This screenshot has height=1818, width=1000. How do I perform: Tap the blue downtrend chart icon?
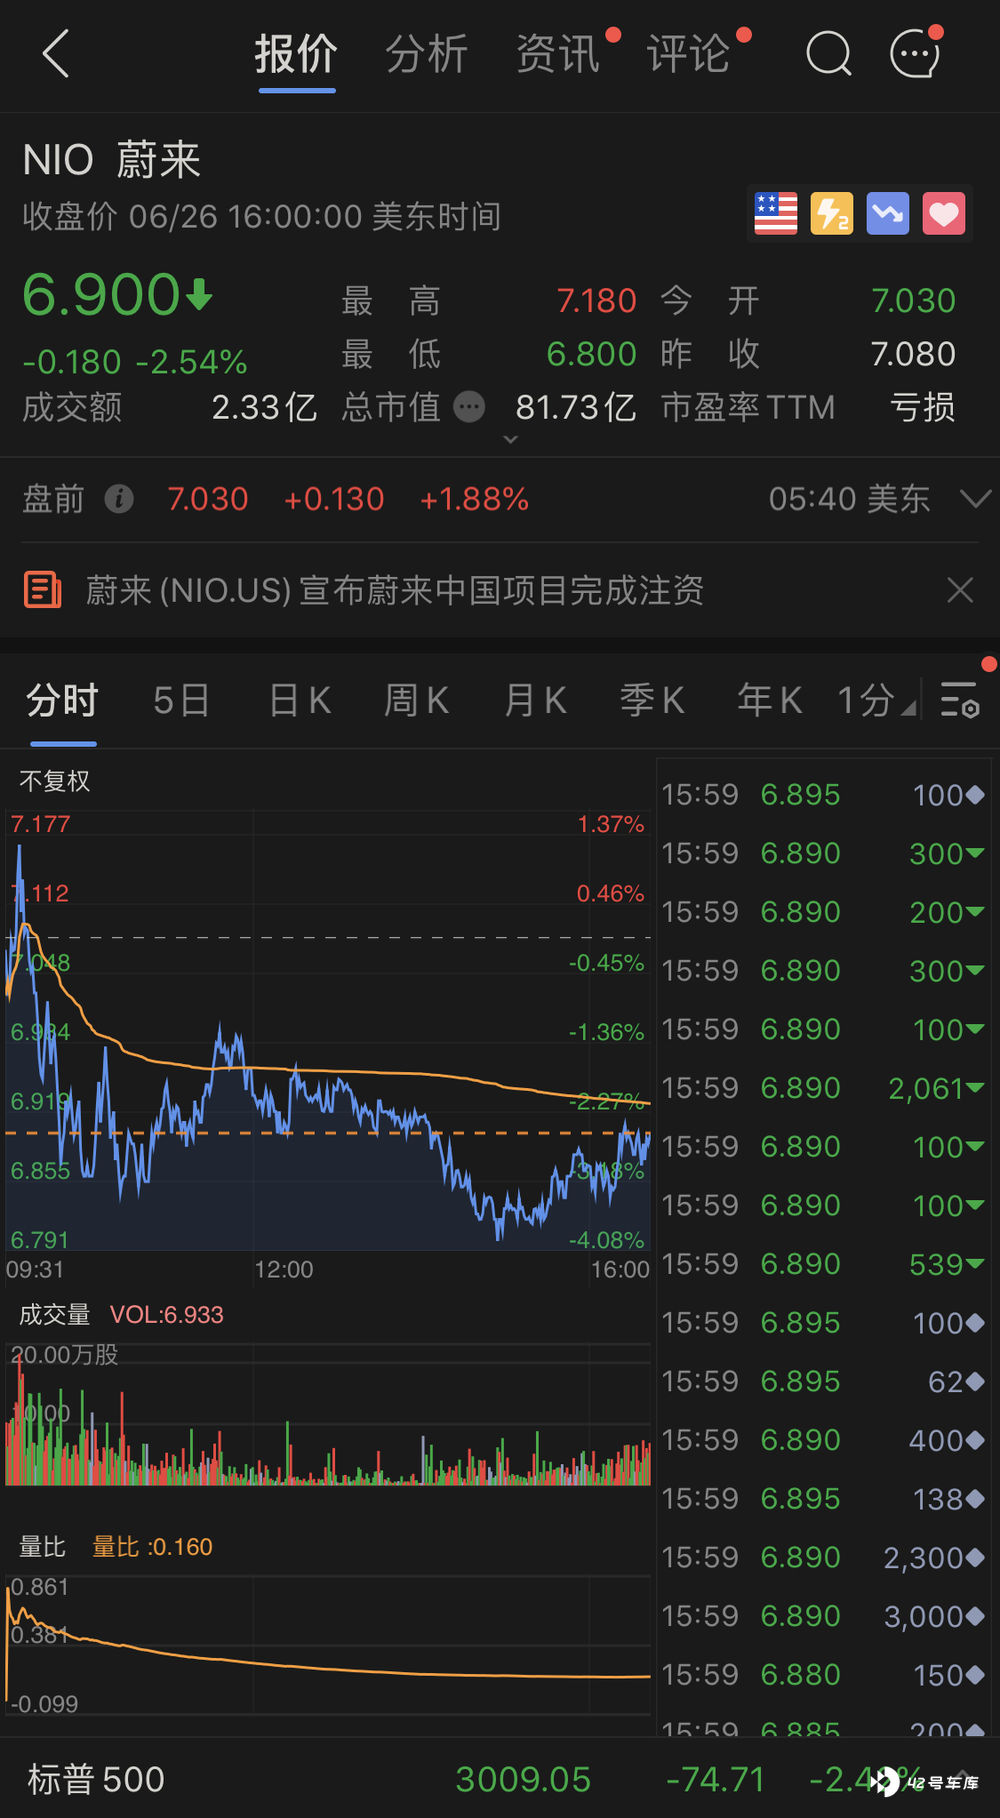[888, 213]
